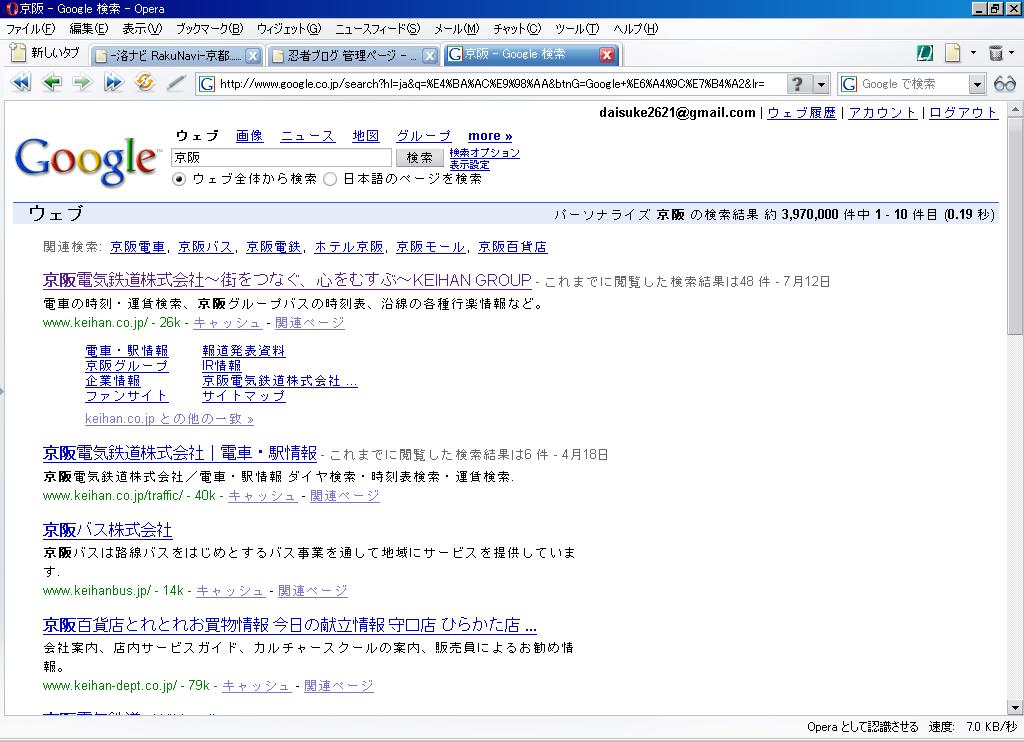Image resolution: width=1024 pixels, height=742 pixels.
Task: Click the rewind navigation icon
Action: [21, 83]
